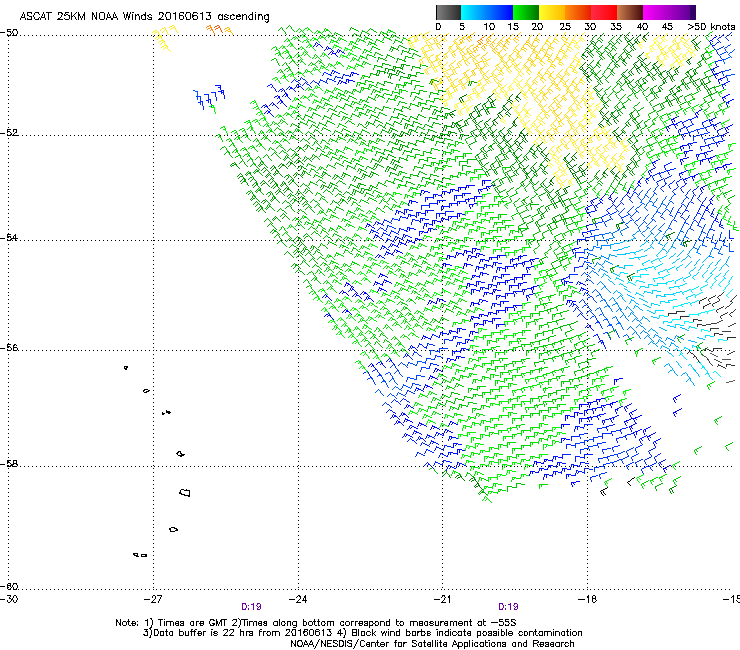Click the largest island outline below latitude -58
Image resolution: width=740 pixels, height=650 pixels.
pos(185,492)
